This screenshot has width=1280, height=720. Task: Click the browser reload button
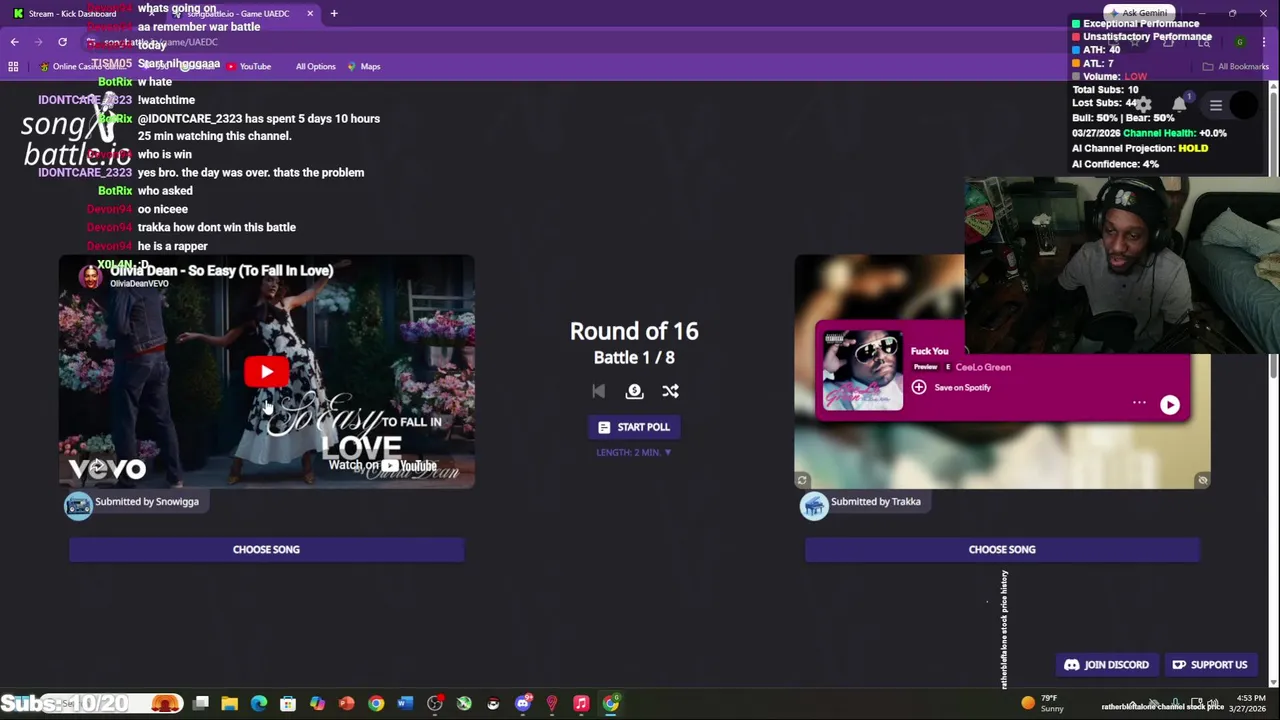(x=62, y=42)
